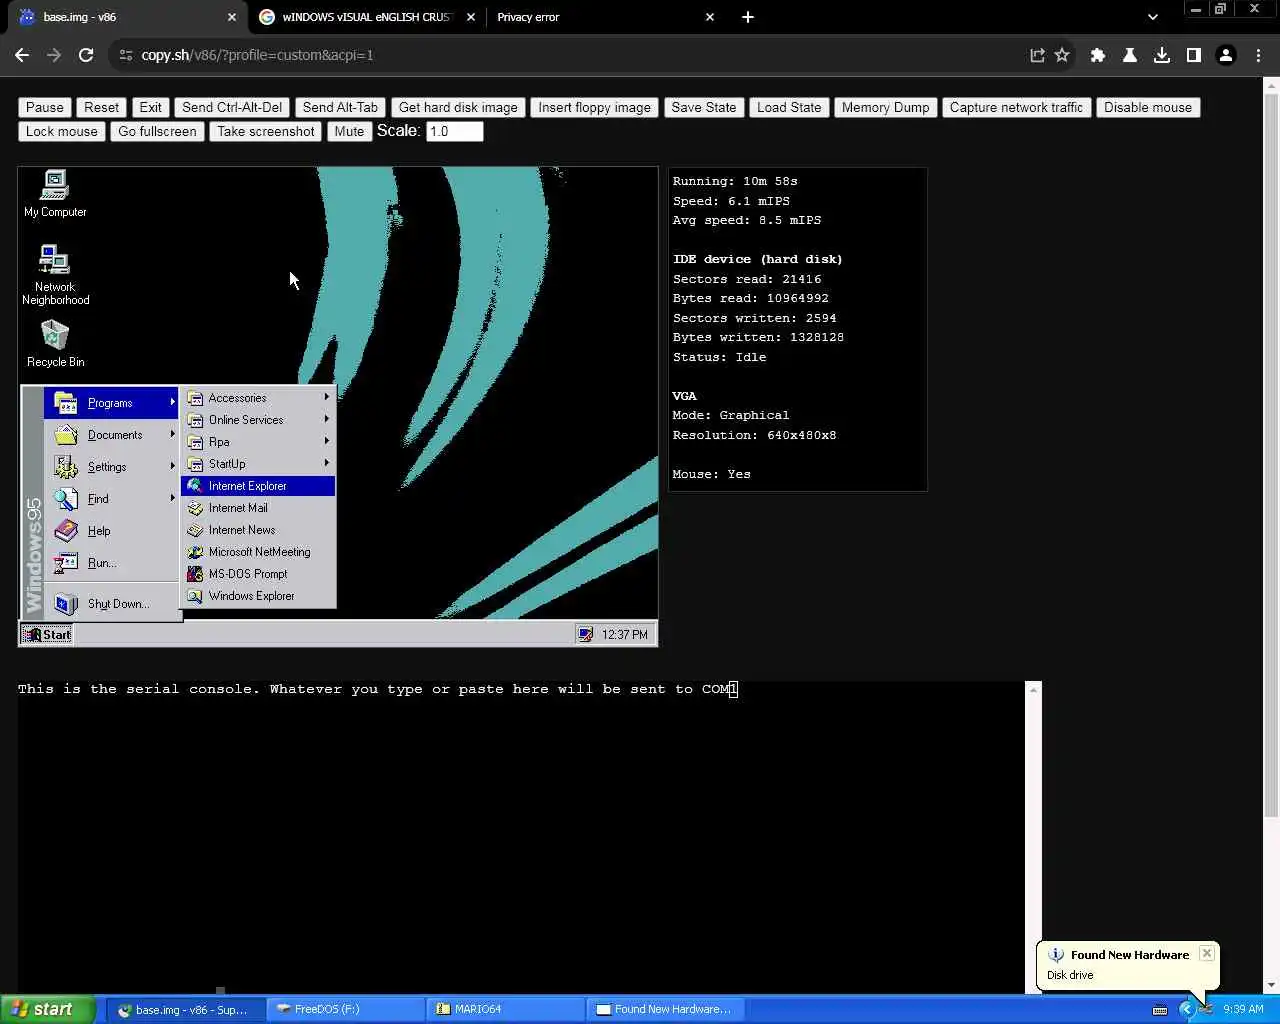This screenshot has width=1280, height=1024.
Task: Open the Extensions puzzle icon
Action: point(1098,55)
